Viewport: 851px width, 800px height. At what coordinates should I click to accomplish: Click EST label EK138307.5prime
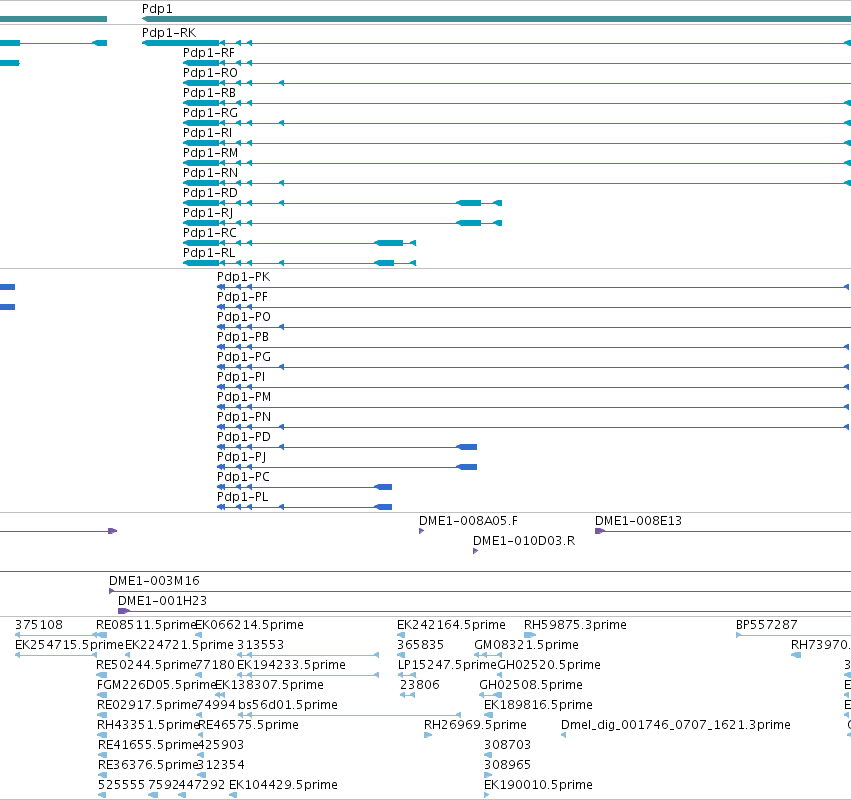pos(269,685)
